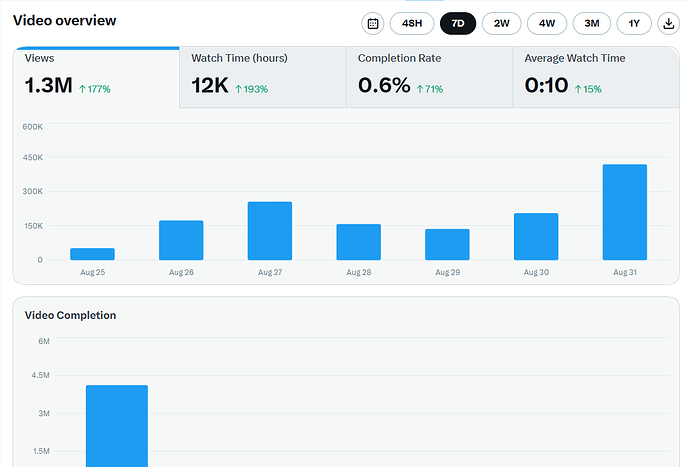Viewport: 690px width, 467px height.
Task: Click the 71% completion increase indicator
Action: 430,89
